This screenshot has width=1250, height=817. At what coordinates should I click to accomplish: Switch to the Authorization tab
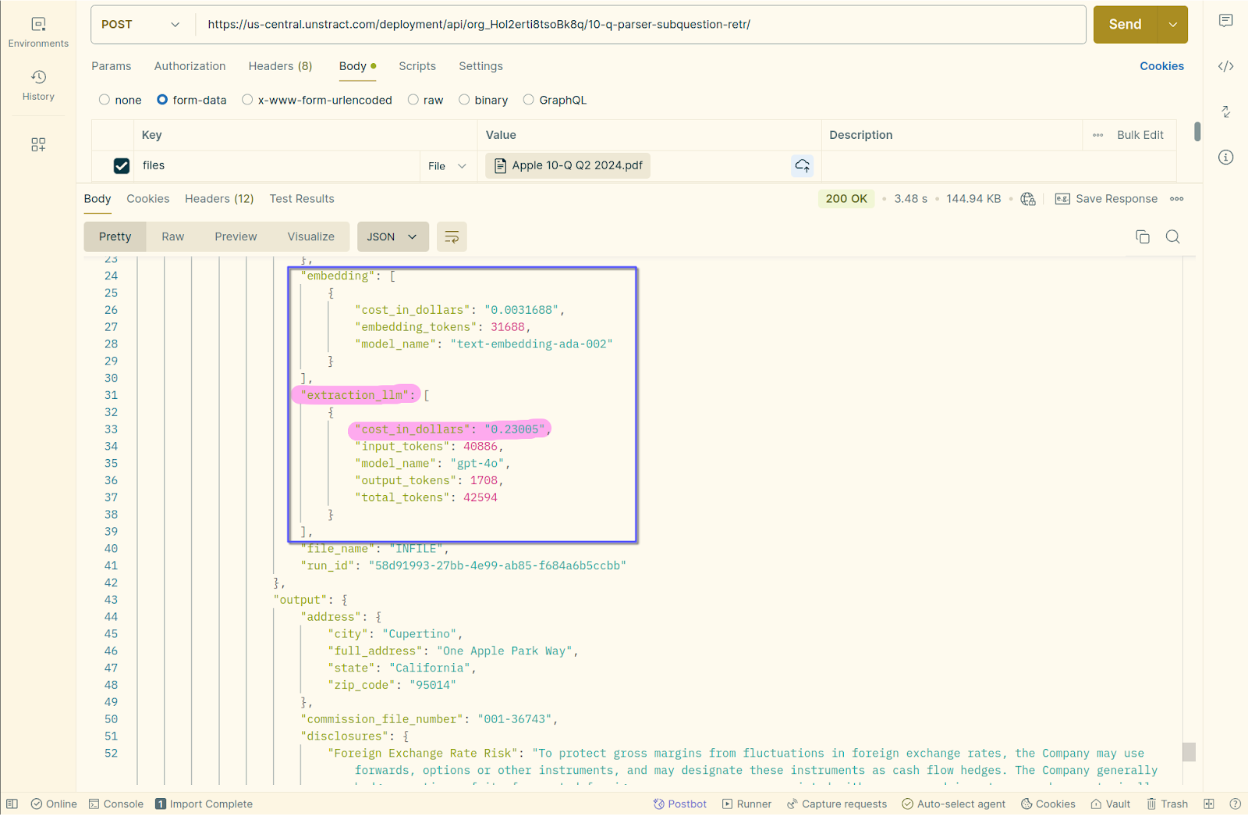coord(190,66)
